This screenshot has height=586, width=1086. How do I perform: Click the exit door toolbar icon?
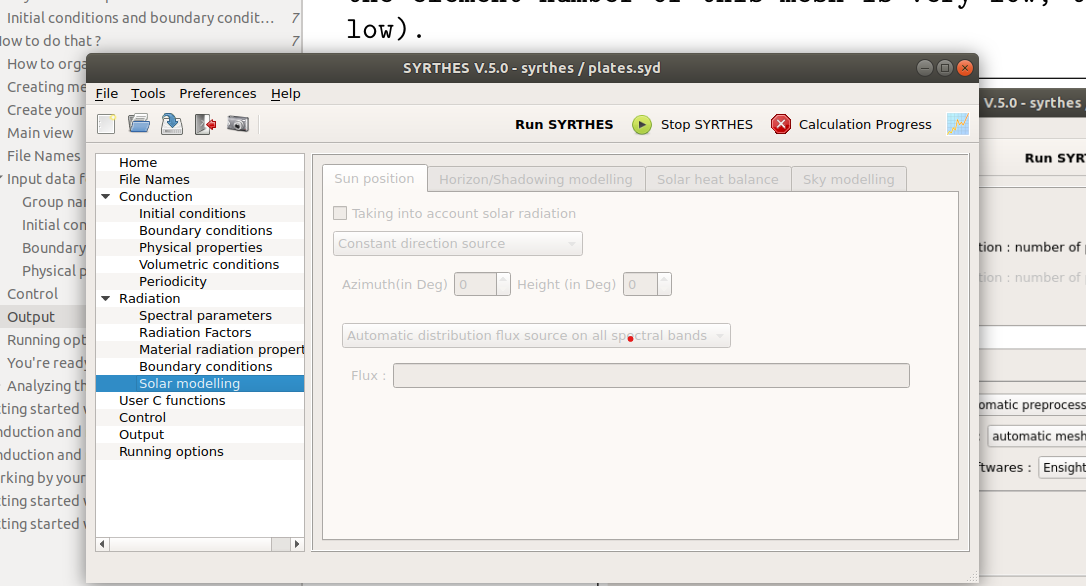(205, 124)
